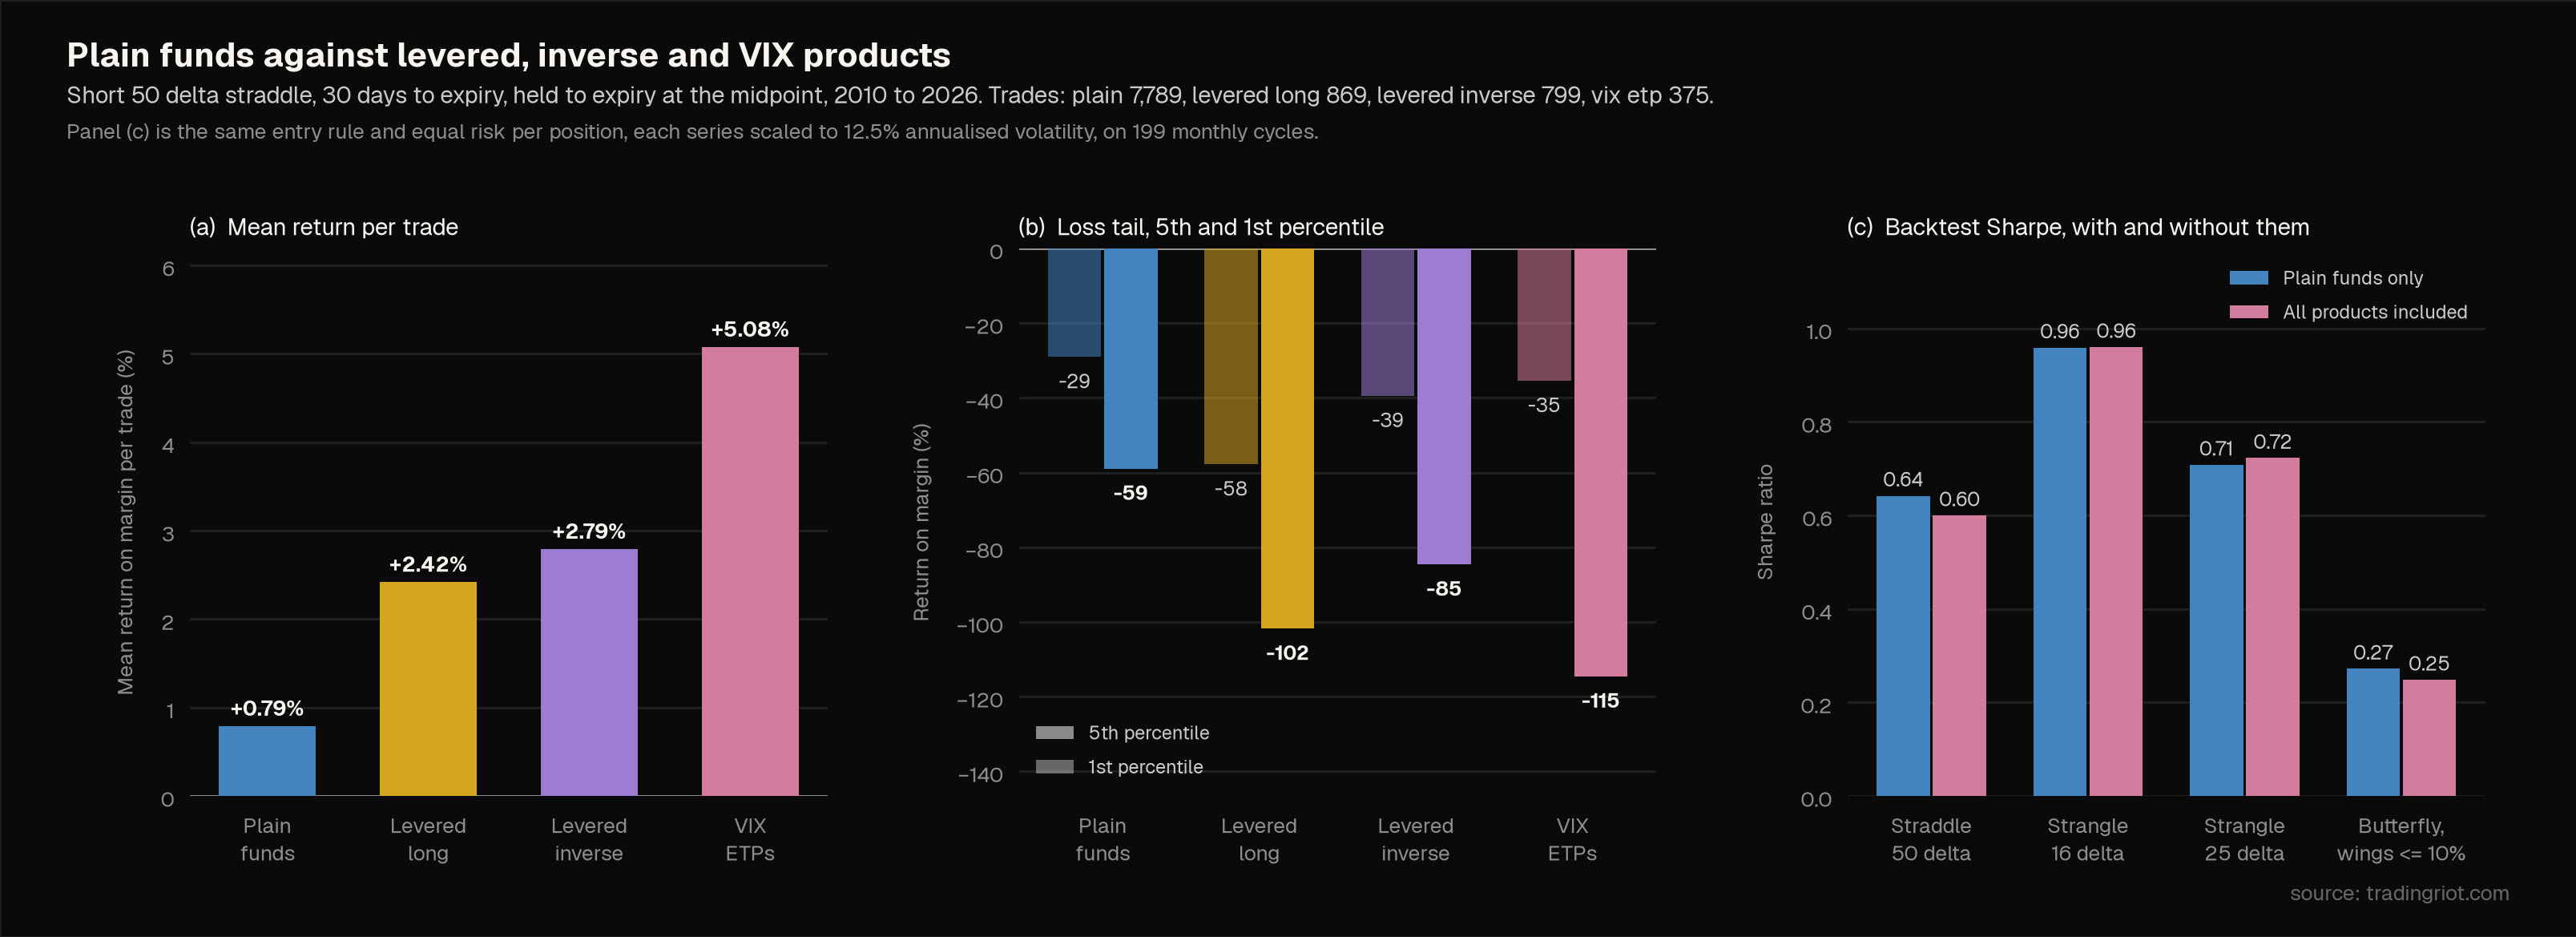Select the pink VIX ETPs +5.08% bar
The width and height of the screenshot is (2576, 937).
point(750,572)
